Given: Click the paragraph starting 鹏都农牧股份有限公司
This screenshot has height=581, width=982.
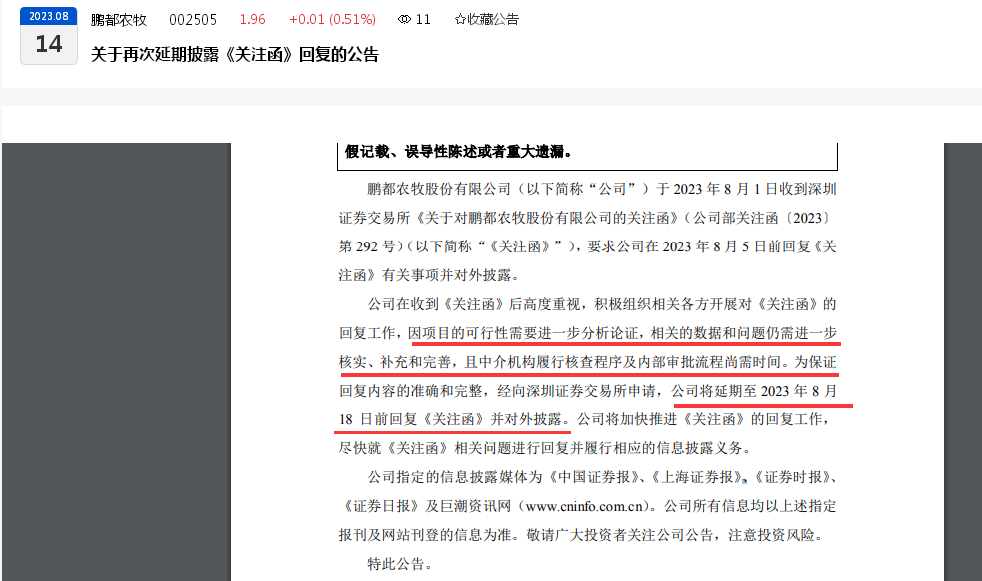Looking at the screenshot, I should (587, 232).
